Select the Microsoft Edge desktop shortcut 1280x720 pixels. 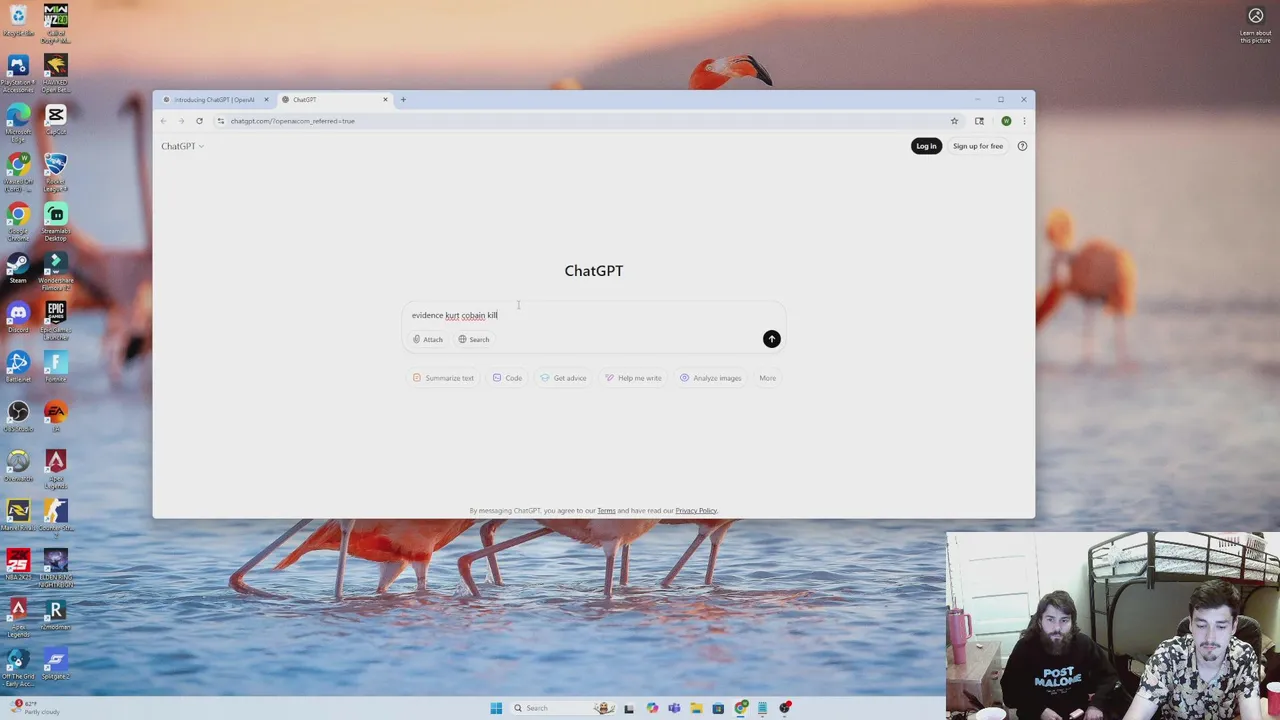click(x=18, y=123)
